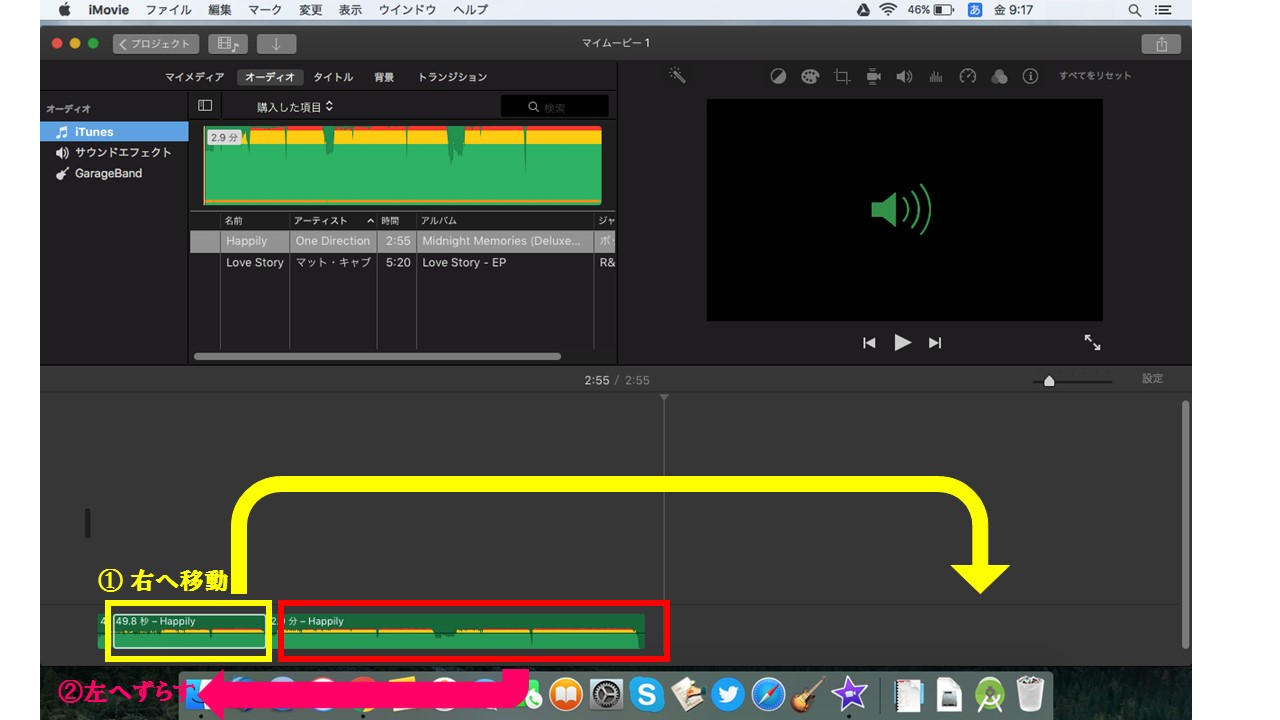Select Sound Effects (サウンドエフェクト) in sidebar
Viewport: 1280px width, 720px height.
point(114,153)
